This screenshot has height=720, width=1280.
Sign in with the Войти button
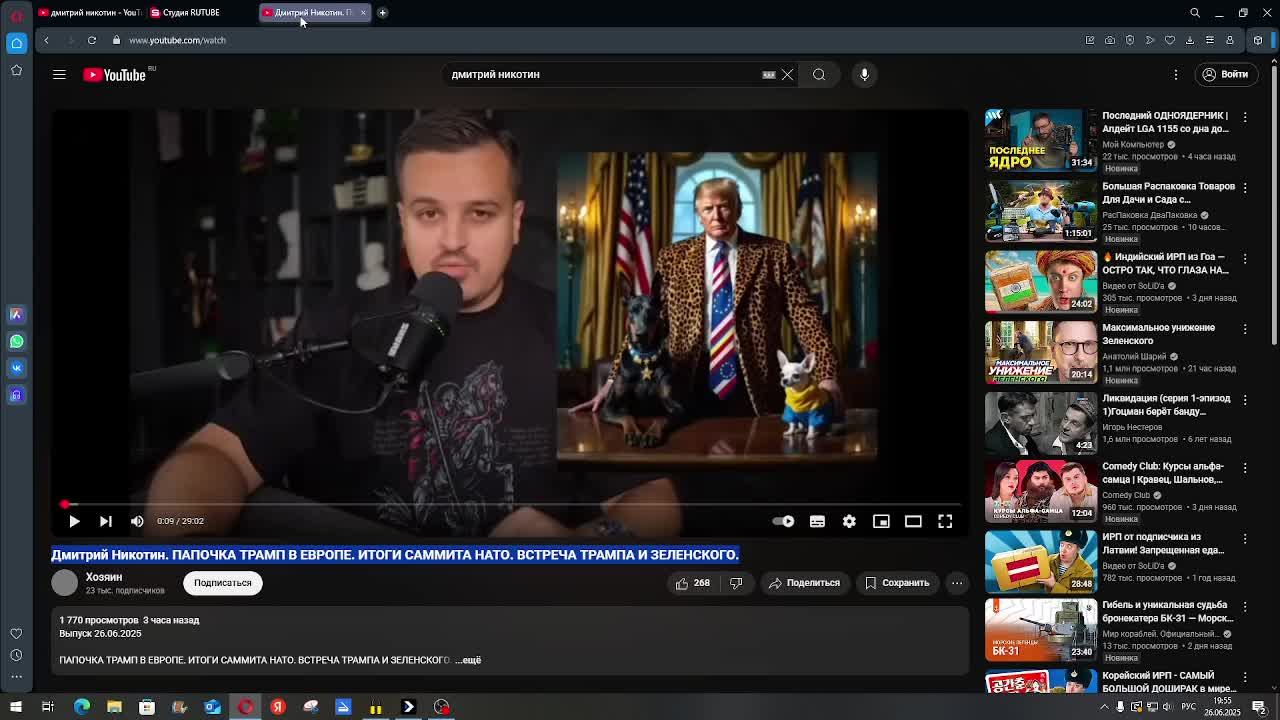coord(1225,74)
